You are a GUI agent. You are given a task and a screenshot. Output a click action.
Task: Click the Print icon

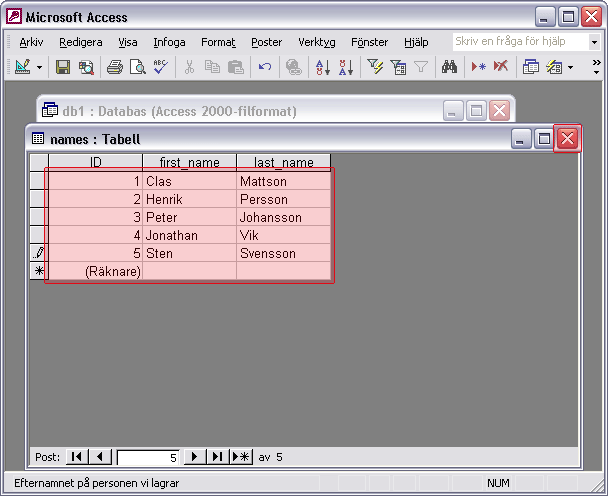pyautogui.click(x=114, y=67)
